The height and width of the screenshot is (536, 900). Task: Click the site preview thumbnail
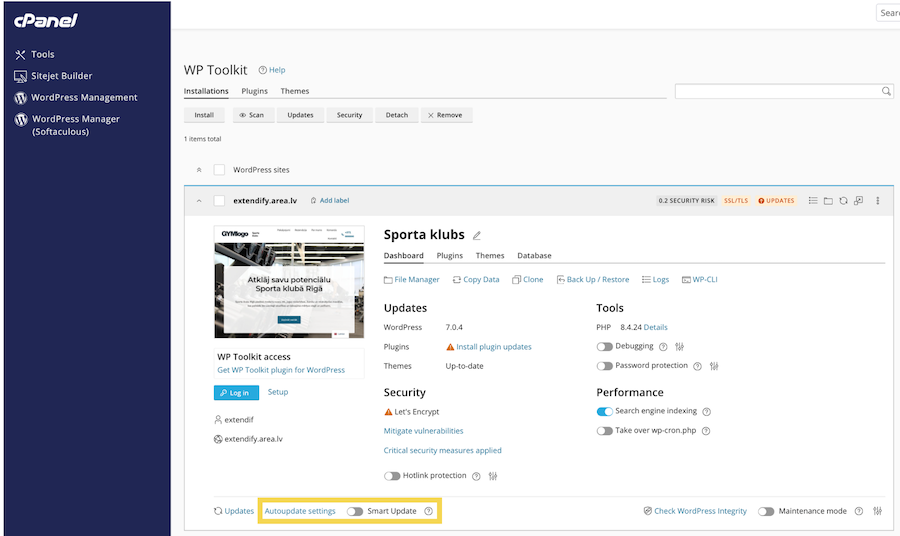click(x=289, y=282)
